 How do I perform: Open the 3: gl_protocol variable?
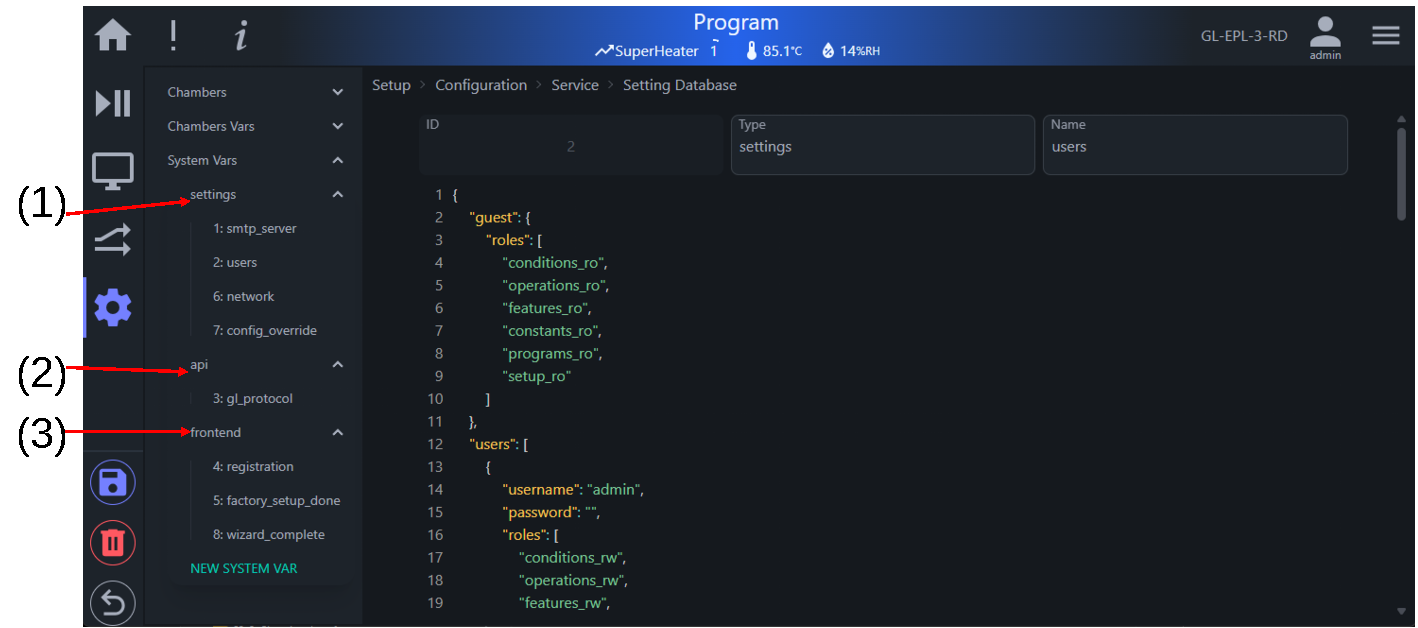[x=253, y=398]
